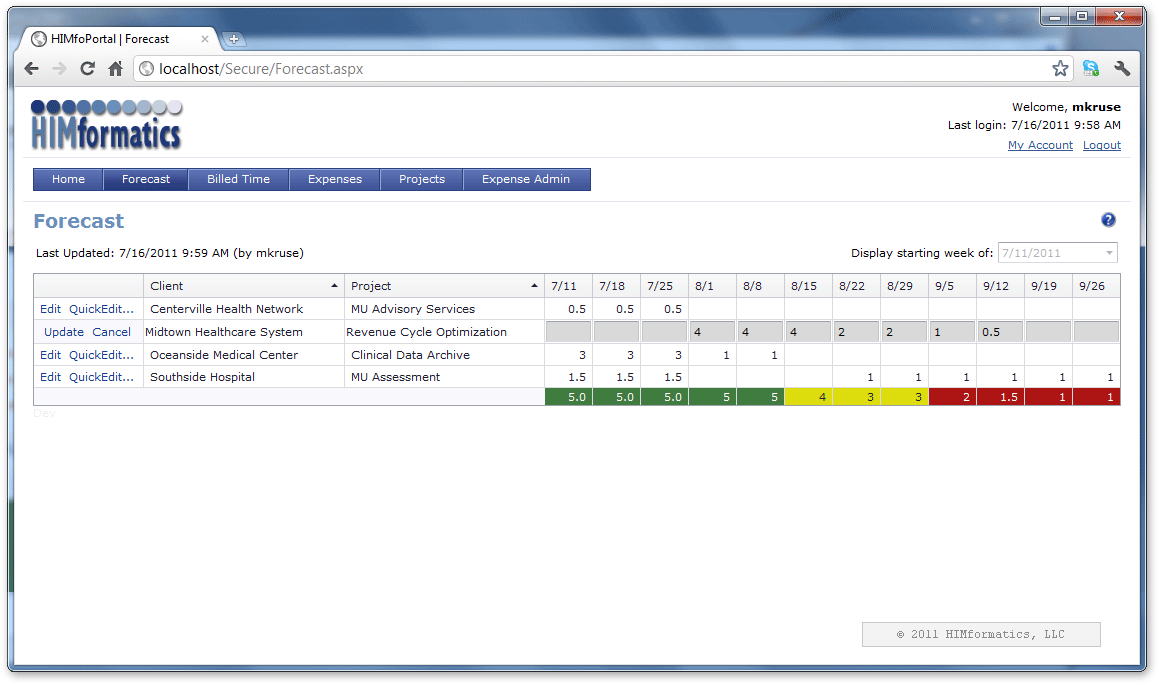
Task: Open the My Account link
Action: [x=1040, y=146]
